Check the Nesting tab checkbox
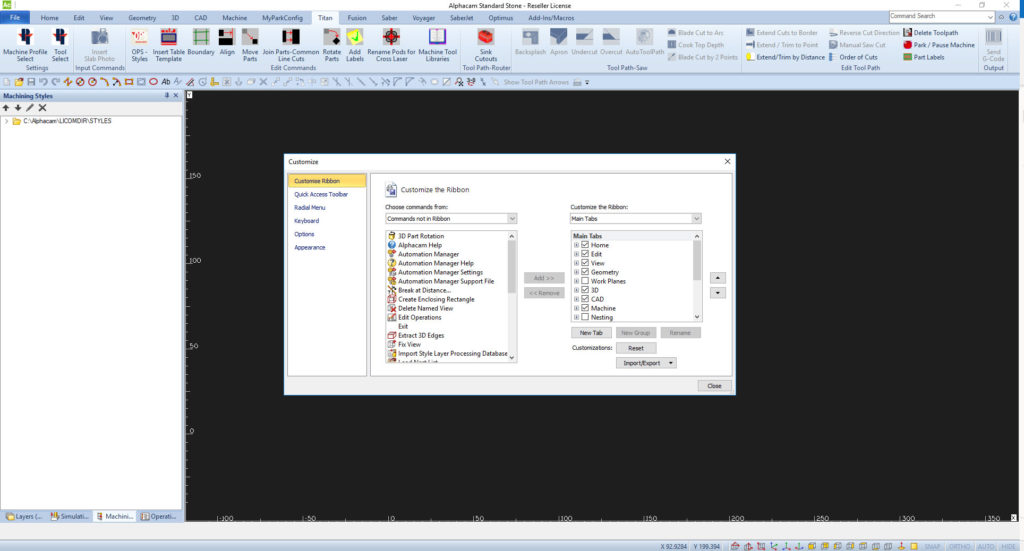This screenshot has width=1024, height=551. (585, 317)
